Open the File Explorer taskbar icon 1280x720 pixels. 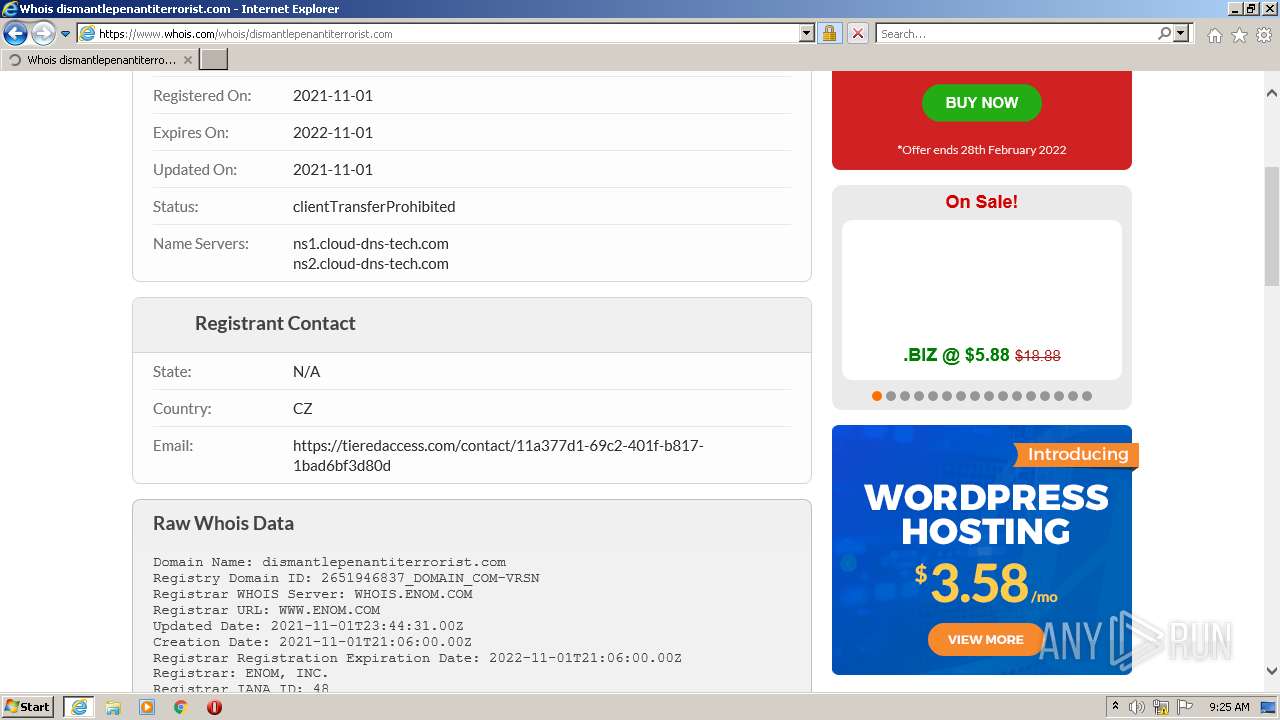113,707
